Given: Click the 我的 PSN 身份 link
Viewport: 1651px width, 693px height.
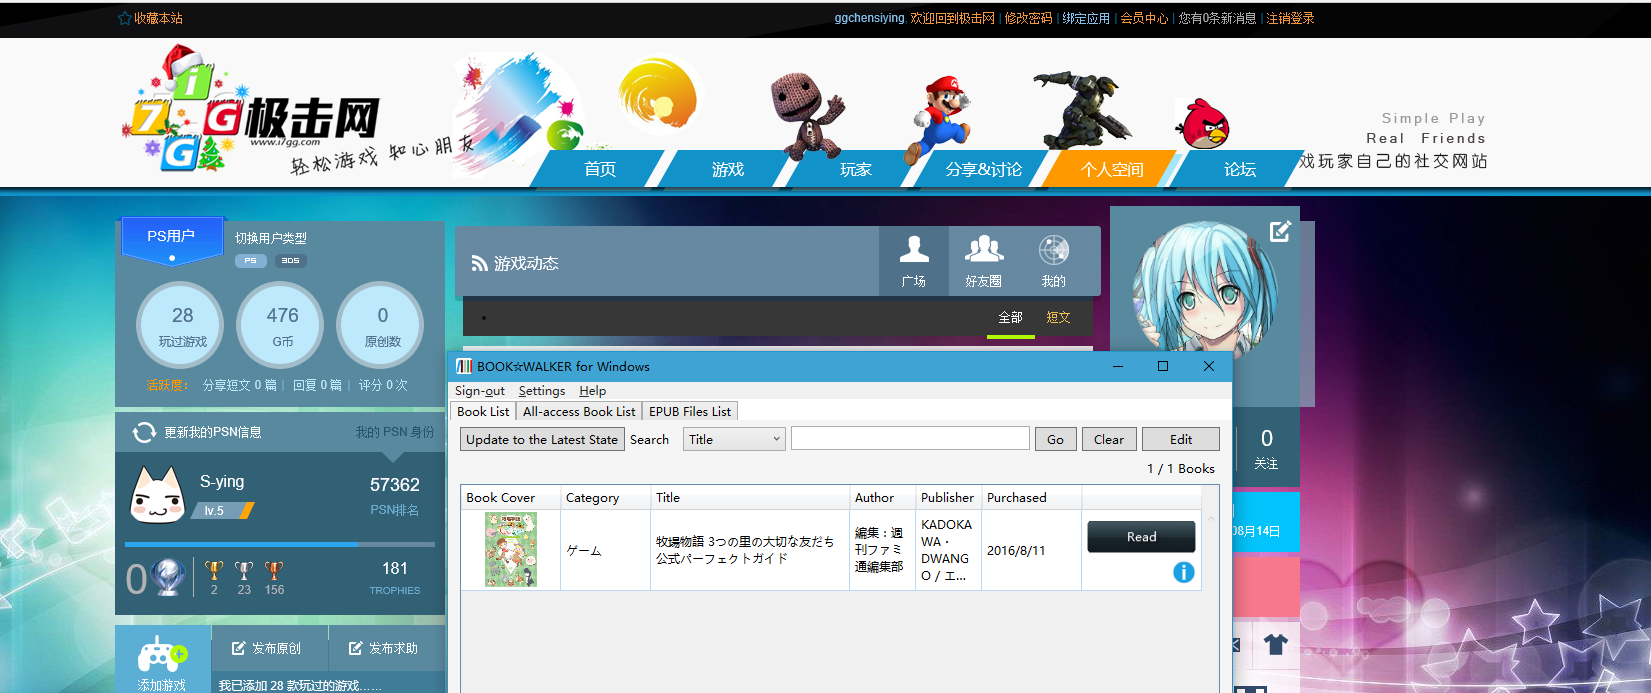Looking at the screenshot, I should coord(395,432).
